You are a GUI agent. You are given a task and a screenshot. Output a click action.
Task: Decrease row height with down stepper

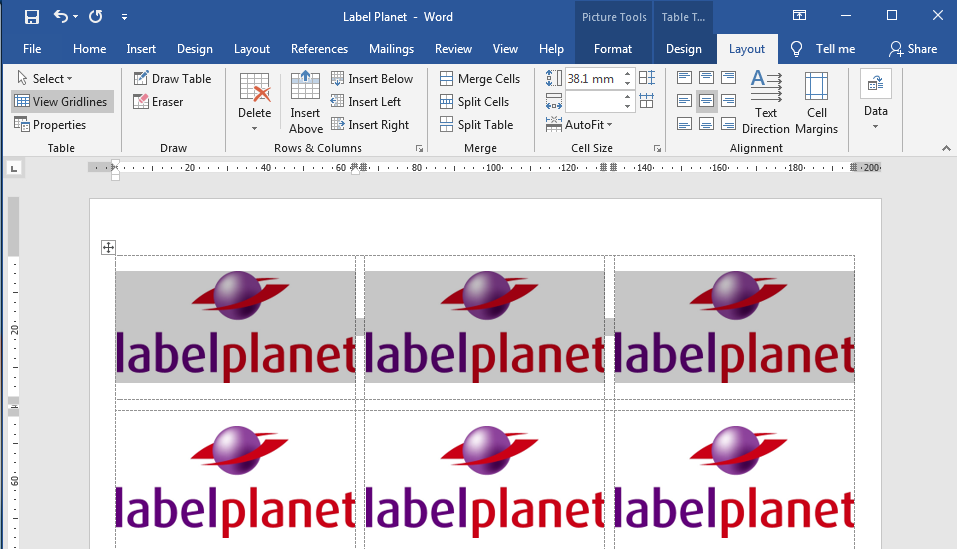coord(627,84)
